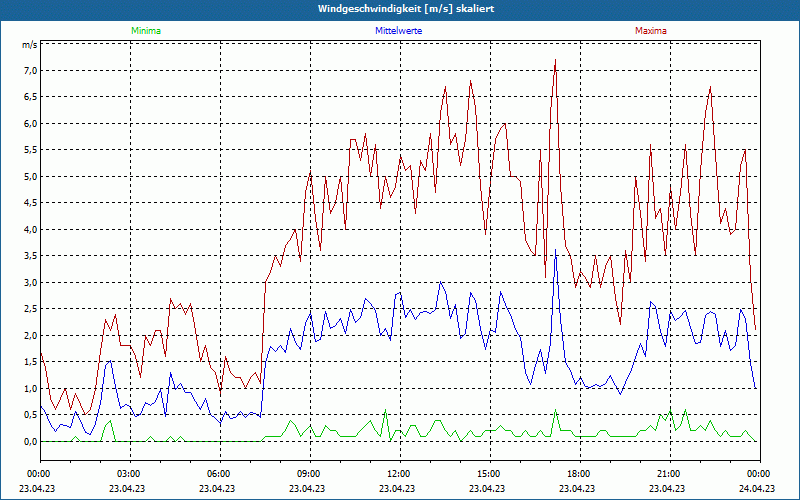Image resolution: width=800 pixels, height=500 pixels.
Task: Click the 1,5 y-axis value
Action: coord(30,362)
